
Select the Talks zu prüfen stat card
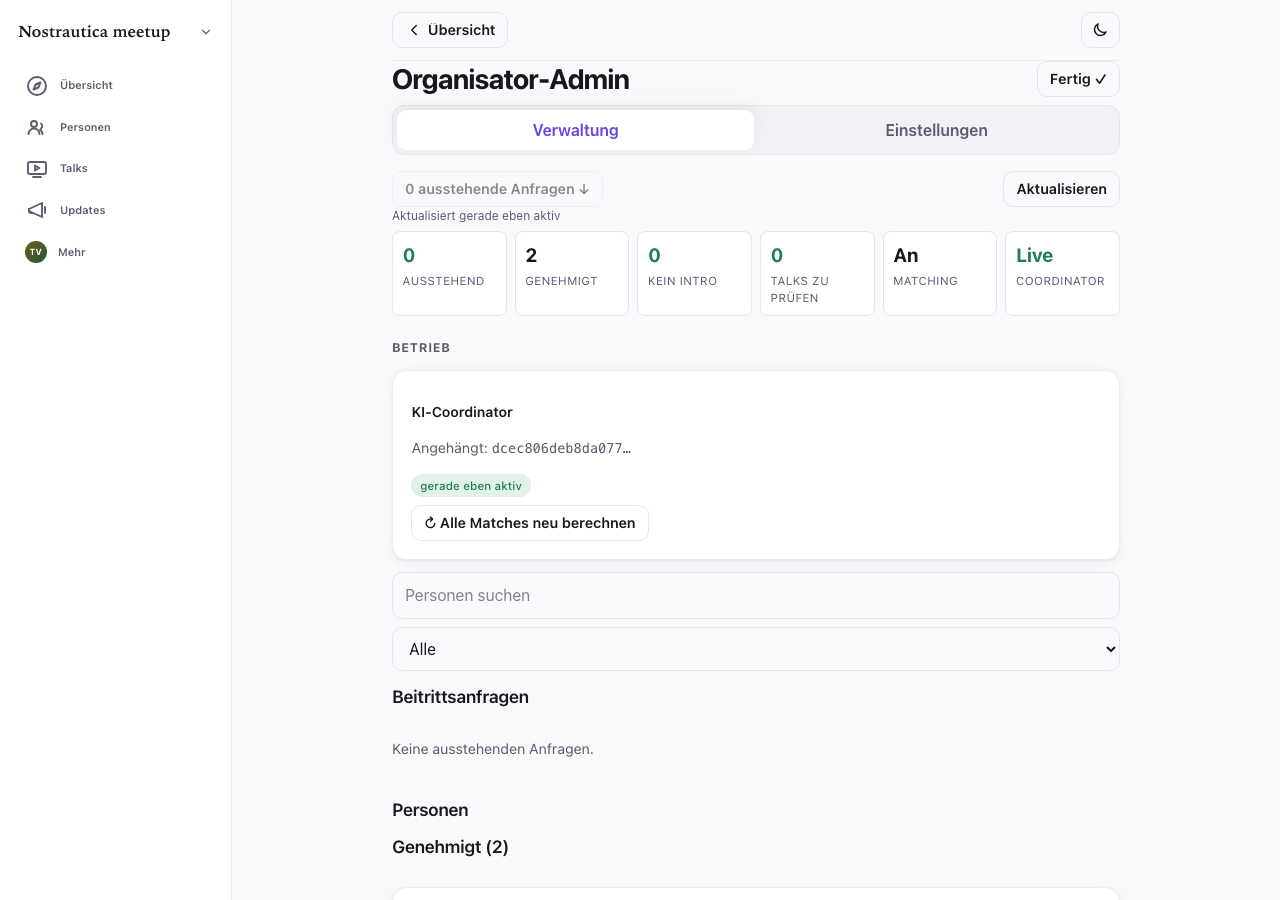click(817, 273)
